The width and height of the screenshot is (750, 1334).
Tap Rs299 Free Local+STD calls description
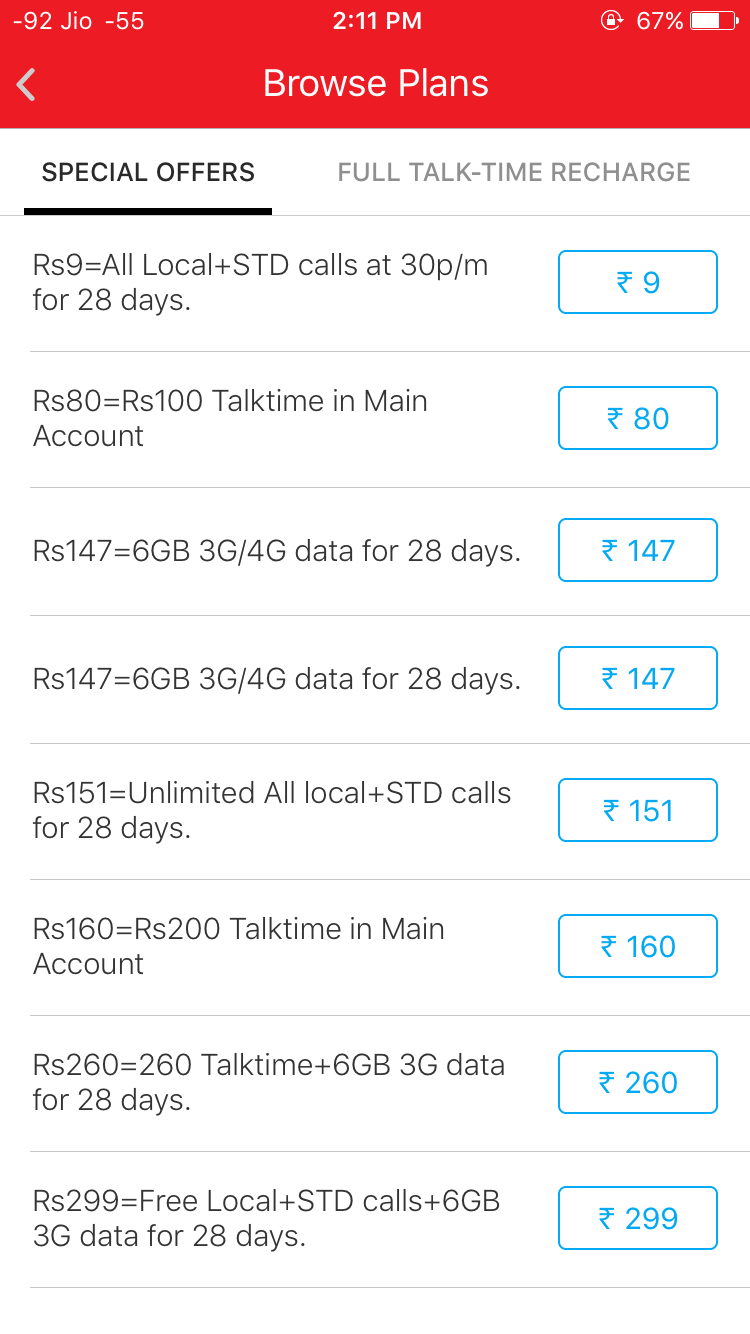(x=266, y=1218)
